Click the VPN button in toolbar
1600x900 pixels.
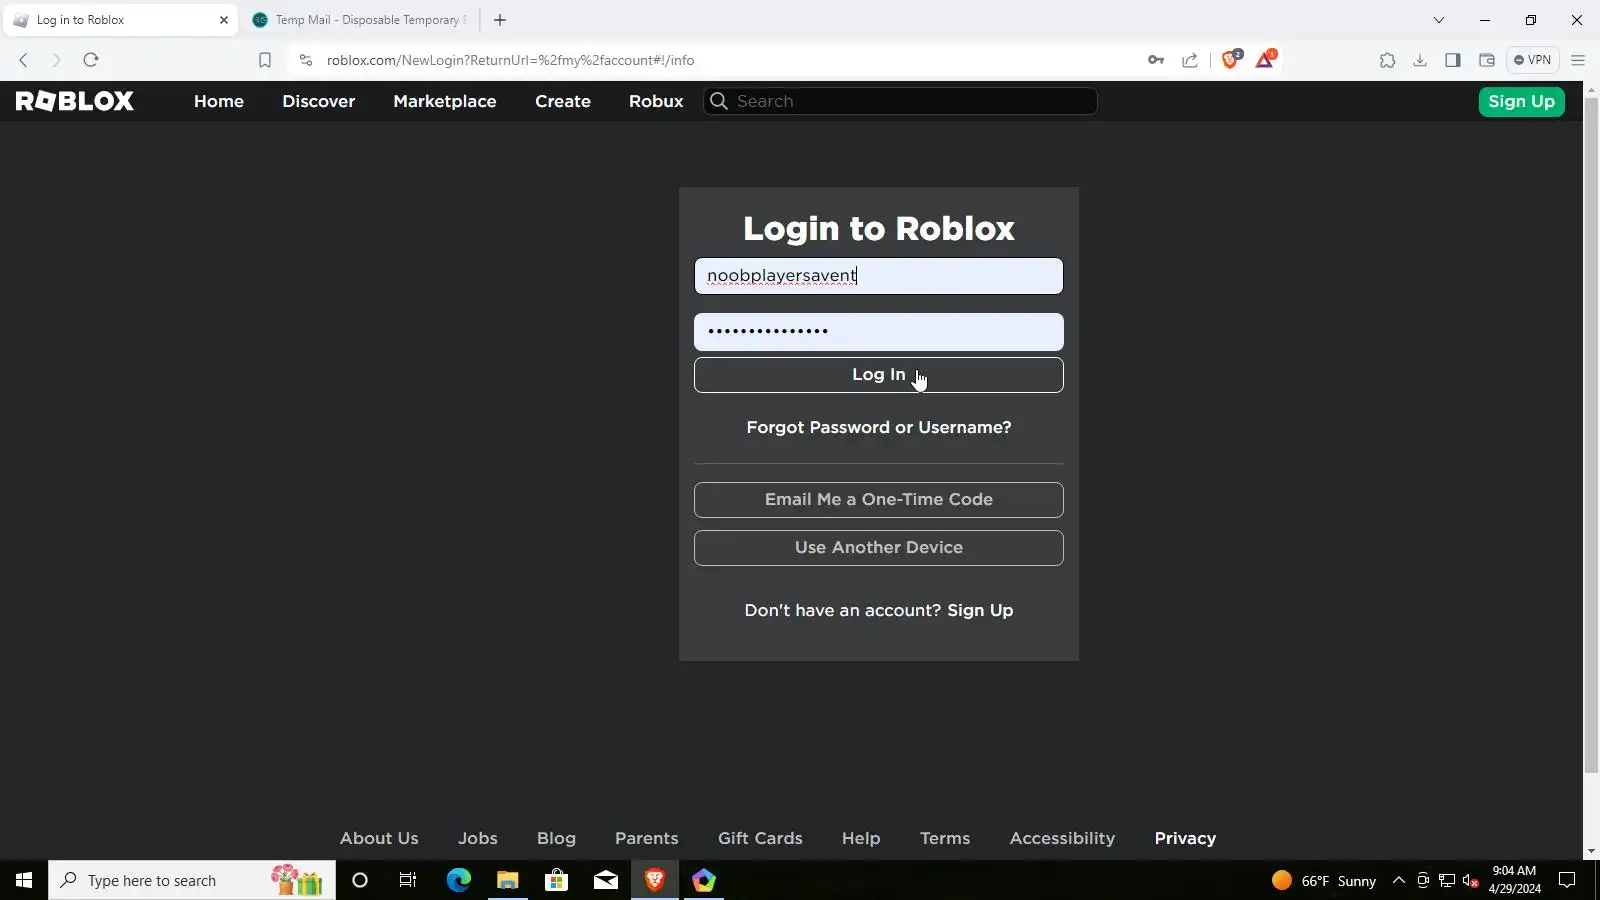(x=1533, y=60)
